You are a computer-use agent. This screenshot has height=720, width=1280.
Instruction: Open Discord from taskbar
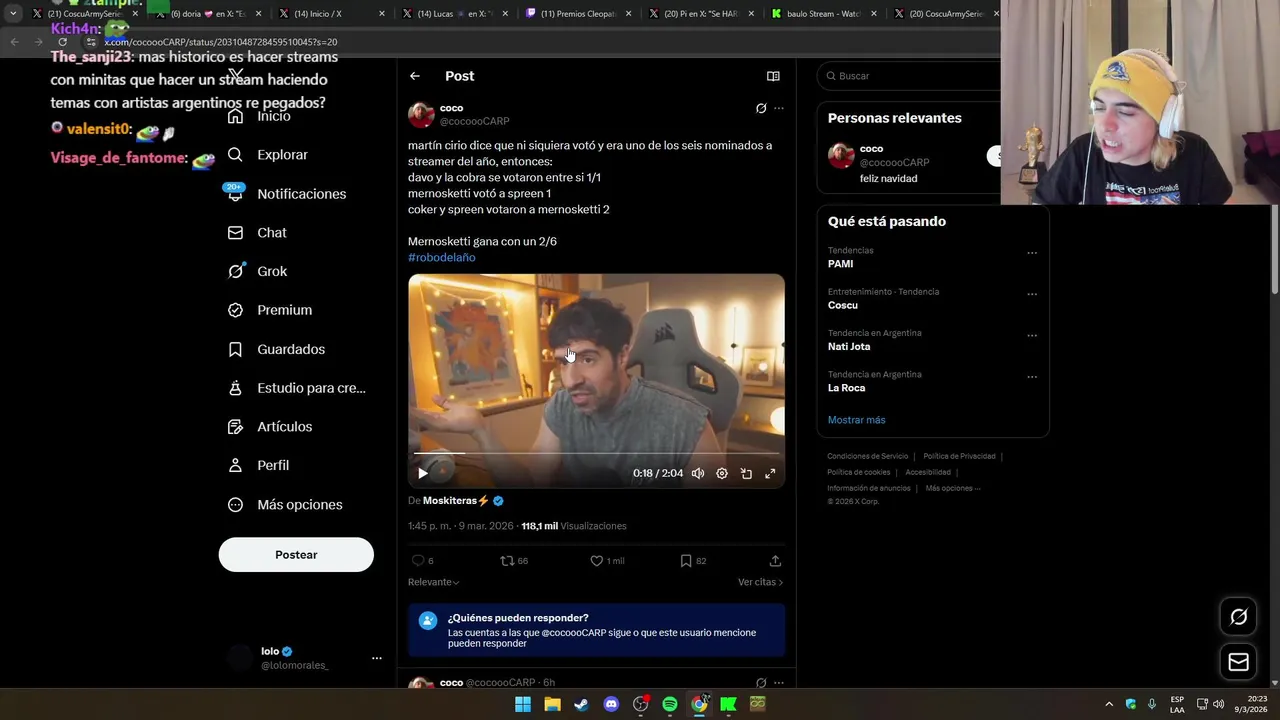click(611, 704)
